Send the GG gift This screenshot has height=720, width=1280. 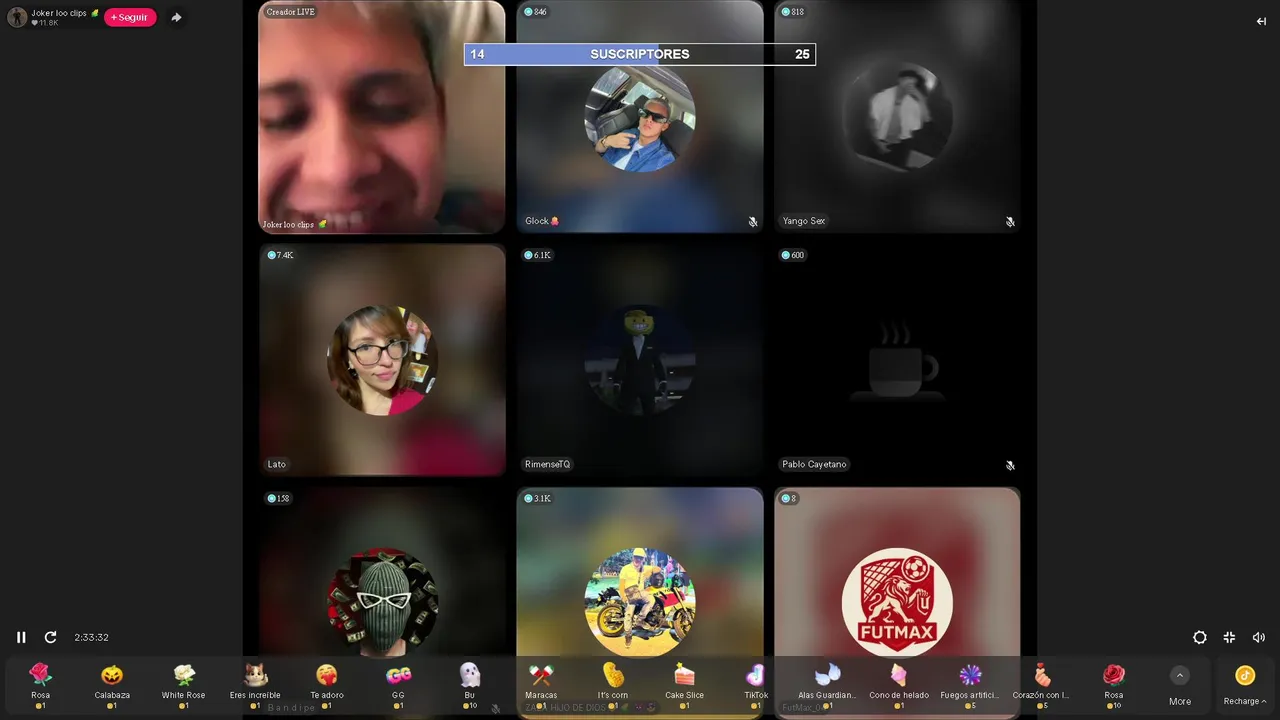click(x=398, y=686)
